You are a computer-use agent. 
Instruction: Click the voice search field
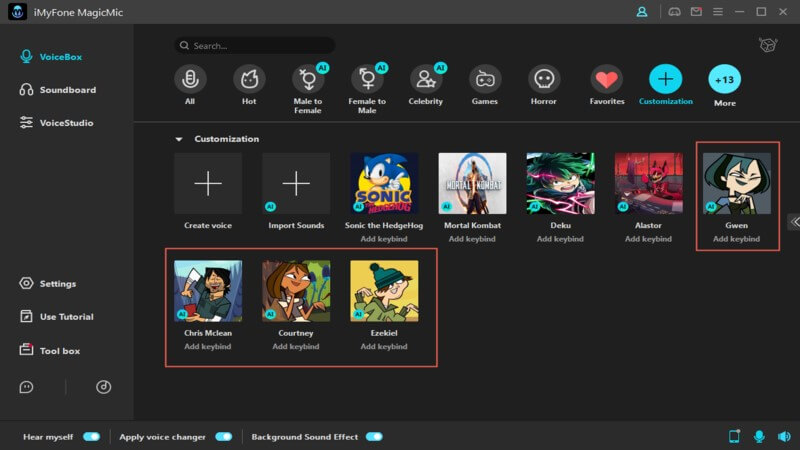click(x=254, y=45)
